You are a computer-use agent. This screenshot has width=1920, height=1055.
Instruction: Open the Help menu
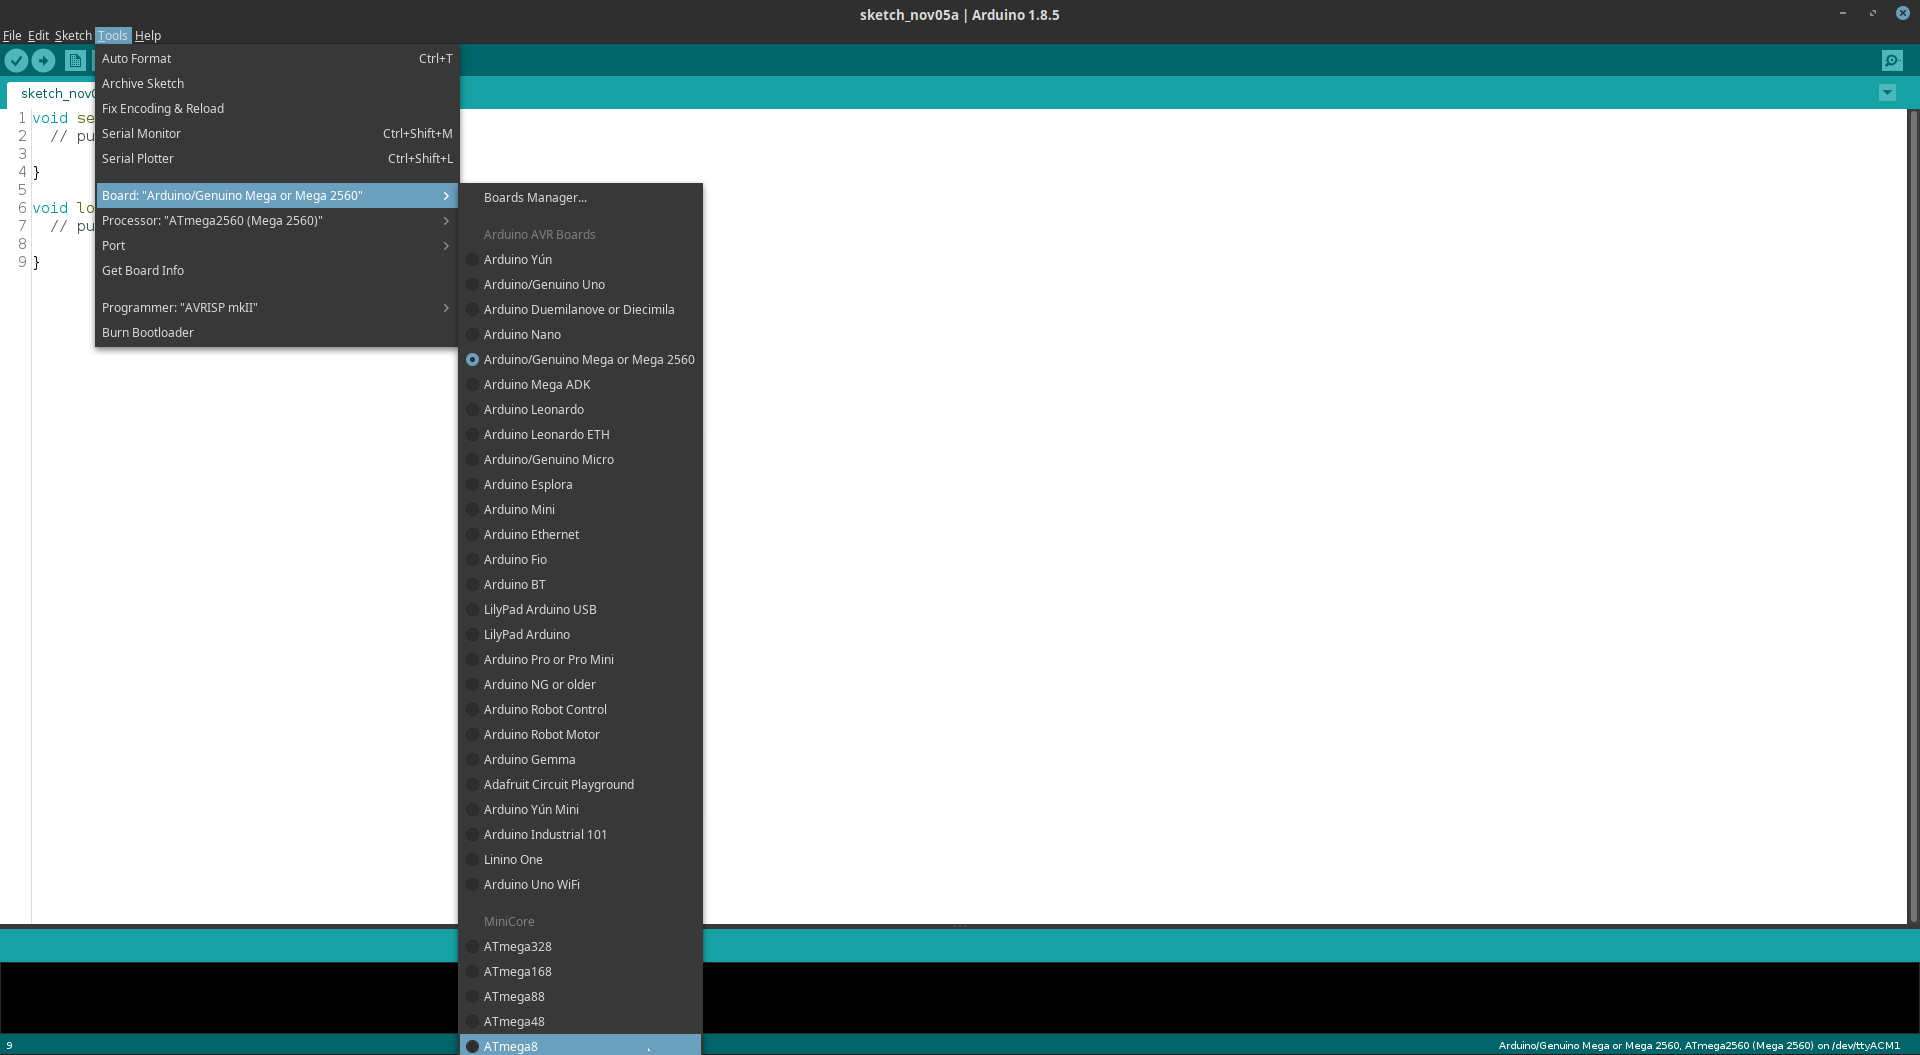[x=148, y=35]
